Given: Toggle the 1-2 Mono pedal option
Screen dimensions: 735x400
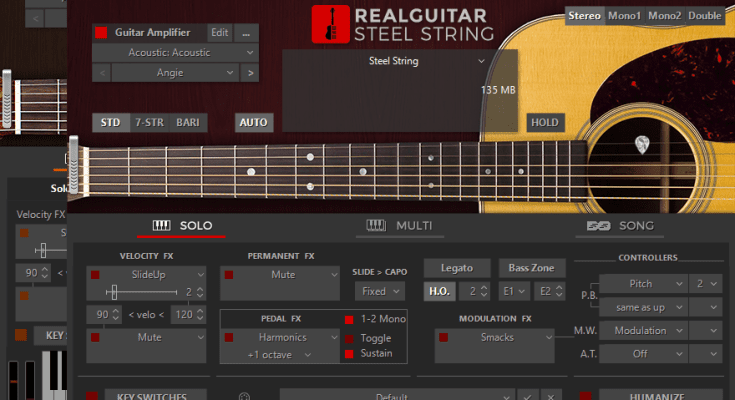Looking at the screenshot, I should [x=349, y=319].
